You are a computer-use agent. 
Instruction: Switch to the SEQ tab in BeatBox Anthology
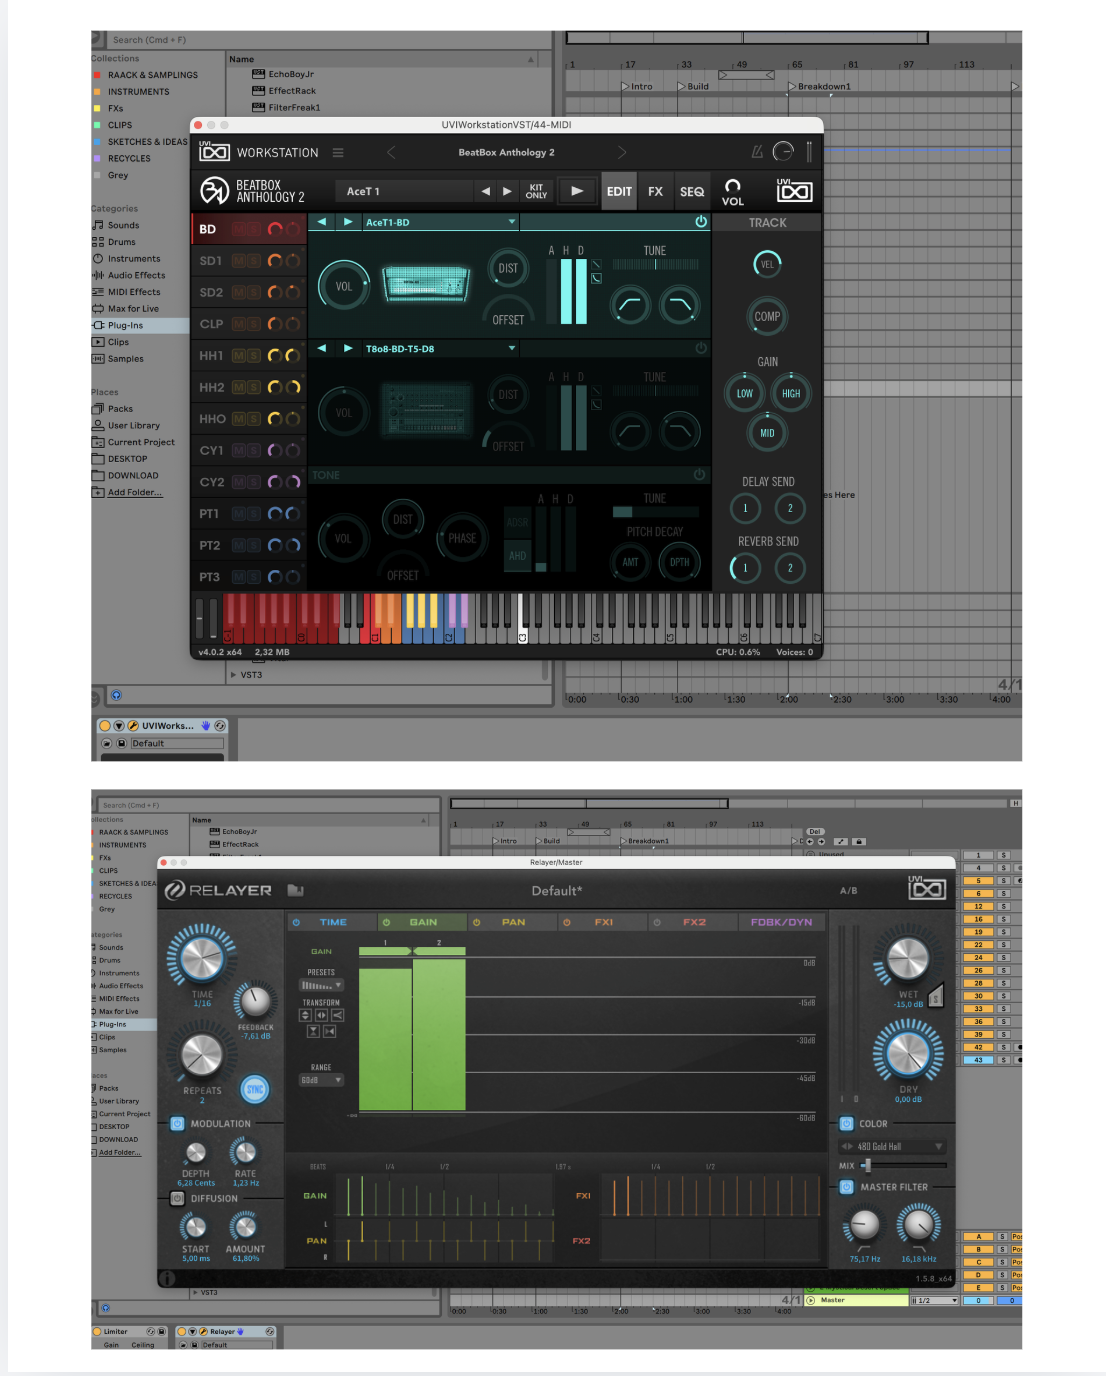691,190
